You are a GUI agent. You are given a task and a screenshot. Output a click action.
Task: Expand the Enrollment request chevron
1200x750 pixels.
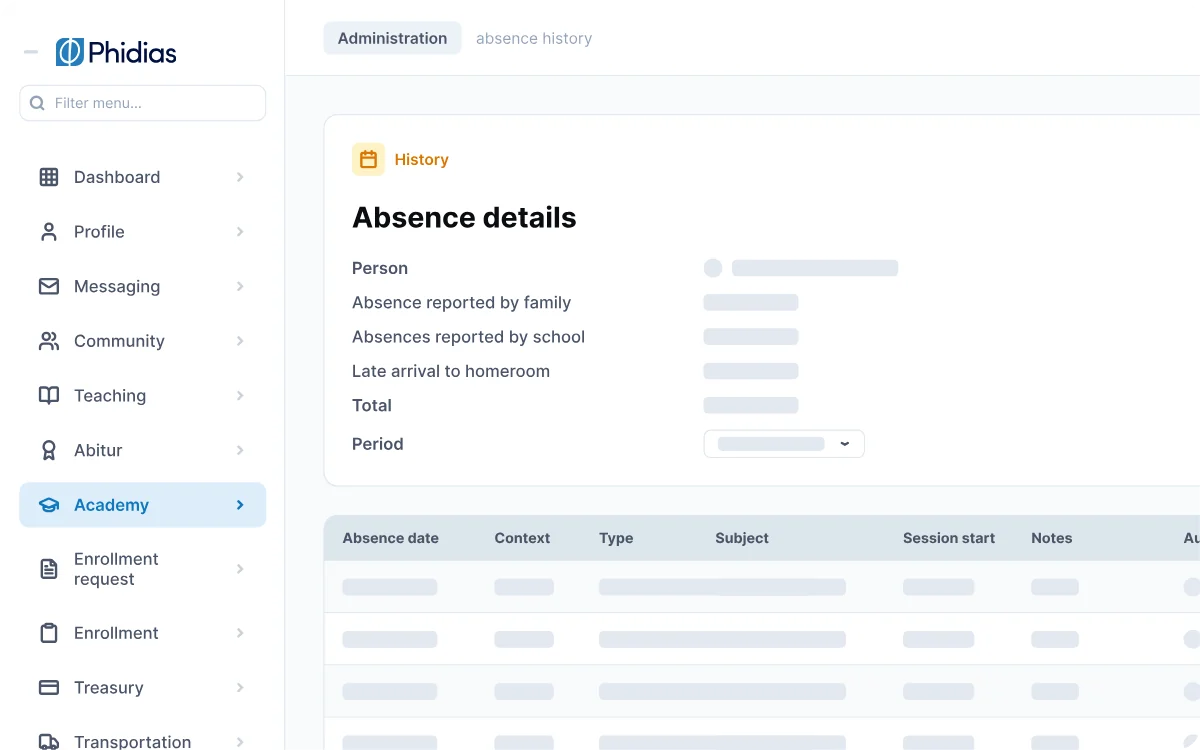click(240, 569)
